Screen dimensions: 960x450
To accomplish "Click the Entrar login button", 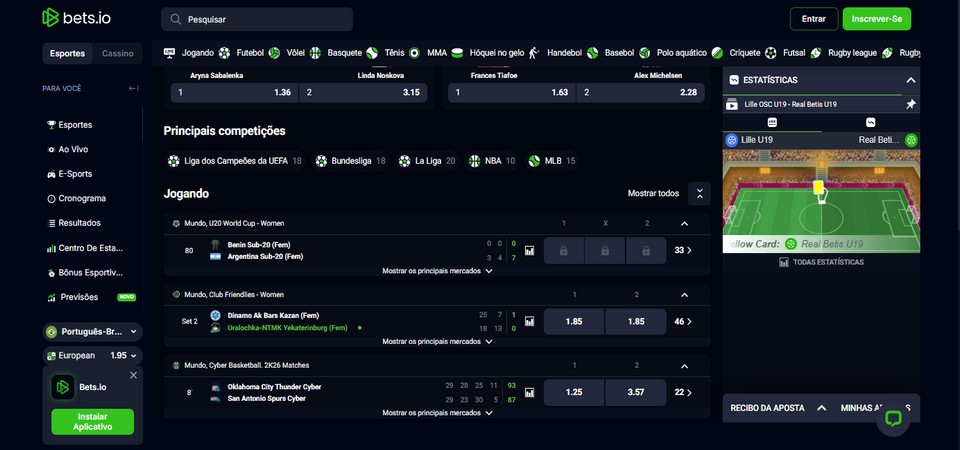I will pos(814,19).
